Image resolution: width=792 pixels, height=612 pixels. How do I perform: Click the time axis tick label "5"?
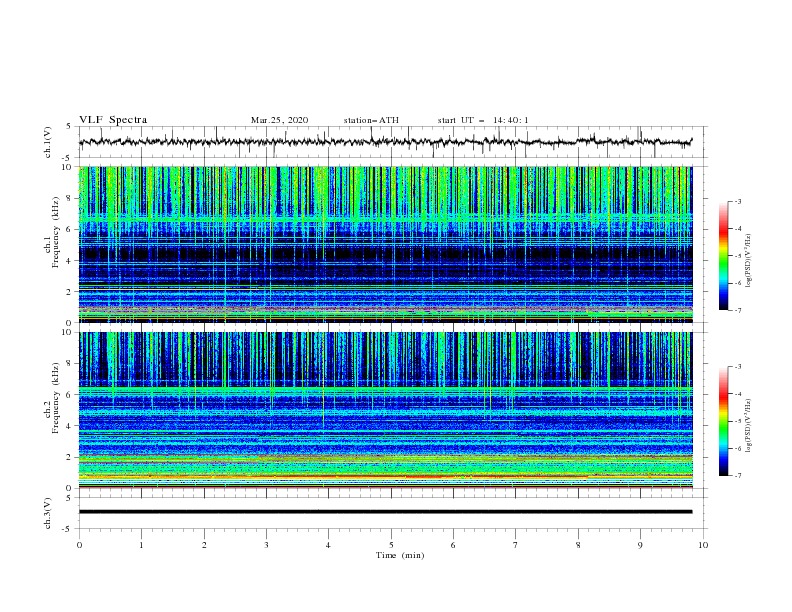click(391, 545)
